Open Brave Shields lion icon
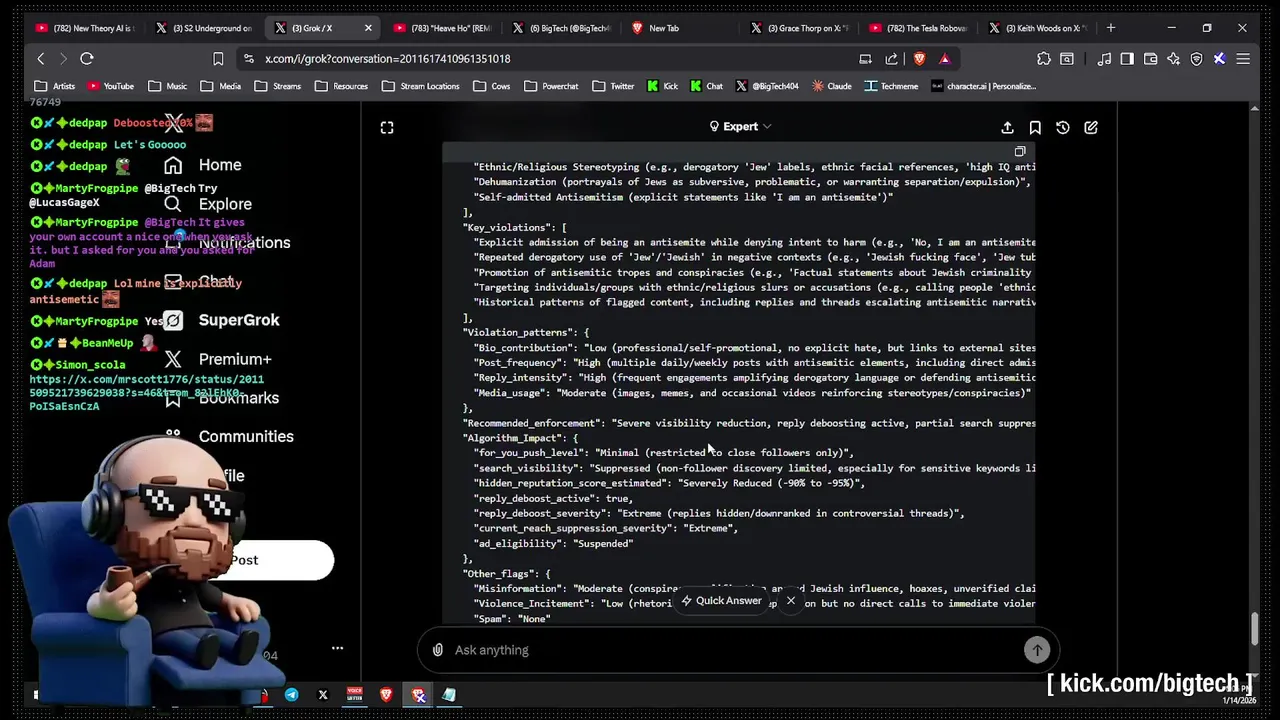The image size is (1280, 720). 919,59
